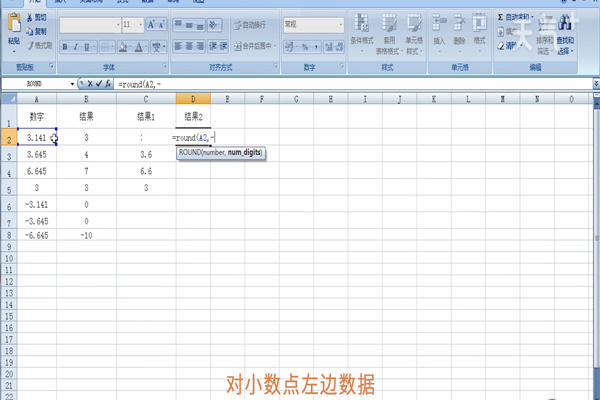Open the Clipboard (剪贴板) dialog launcher
This screenshot has width=600, height=400.
(52, 67)
